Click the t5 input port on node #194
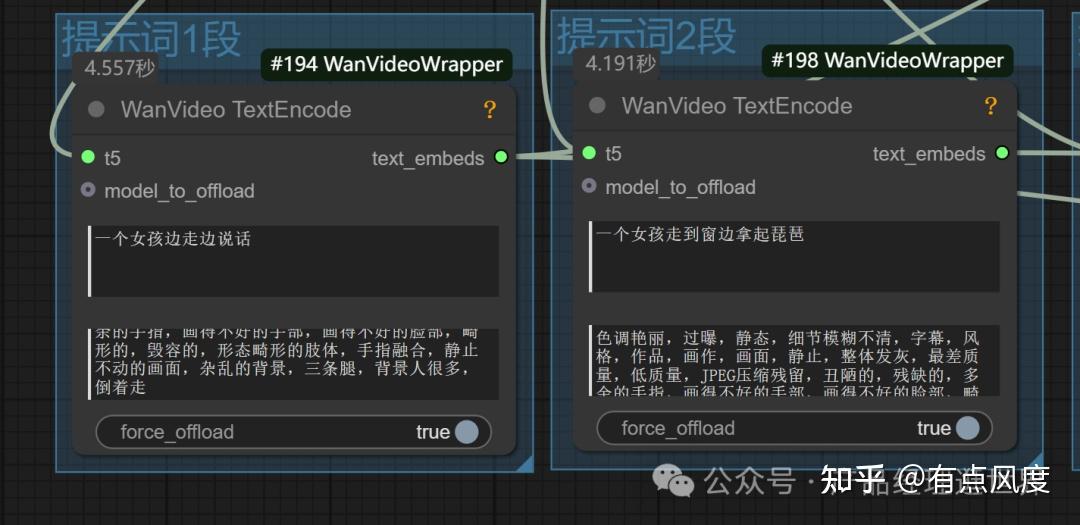The height and width of the screenshot is (525, 1080). pyautogui.click(x=87, y=157)
